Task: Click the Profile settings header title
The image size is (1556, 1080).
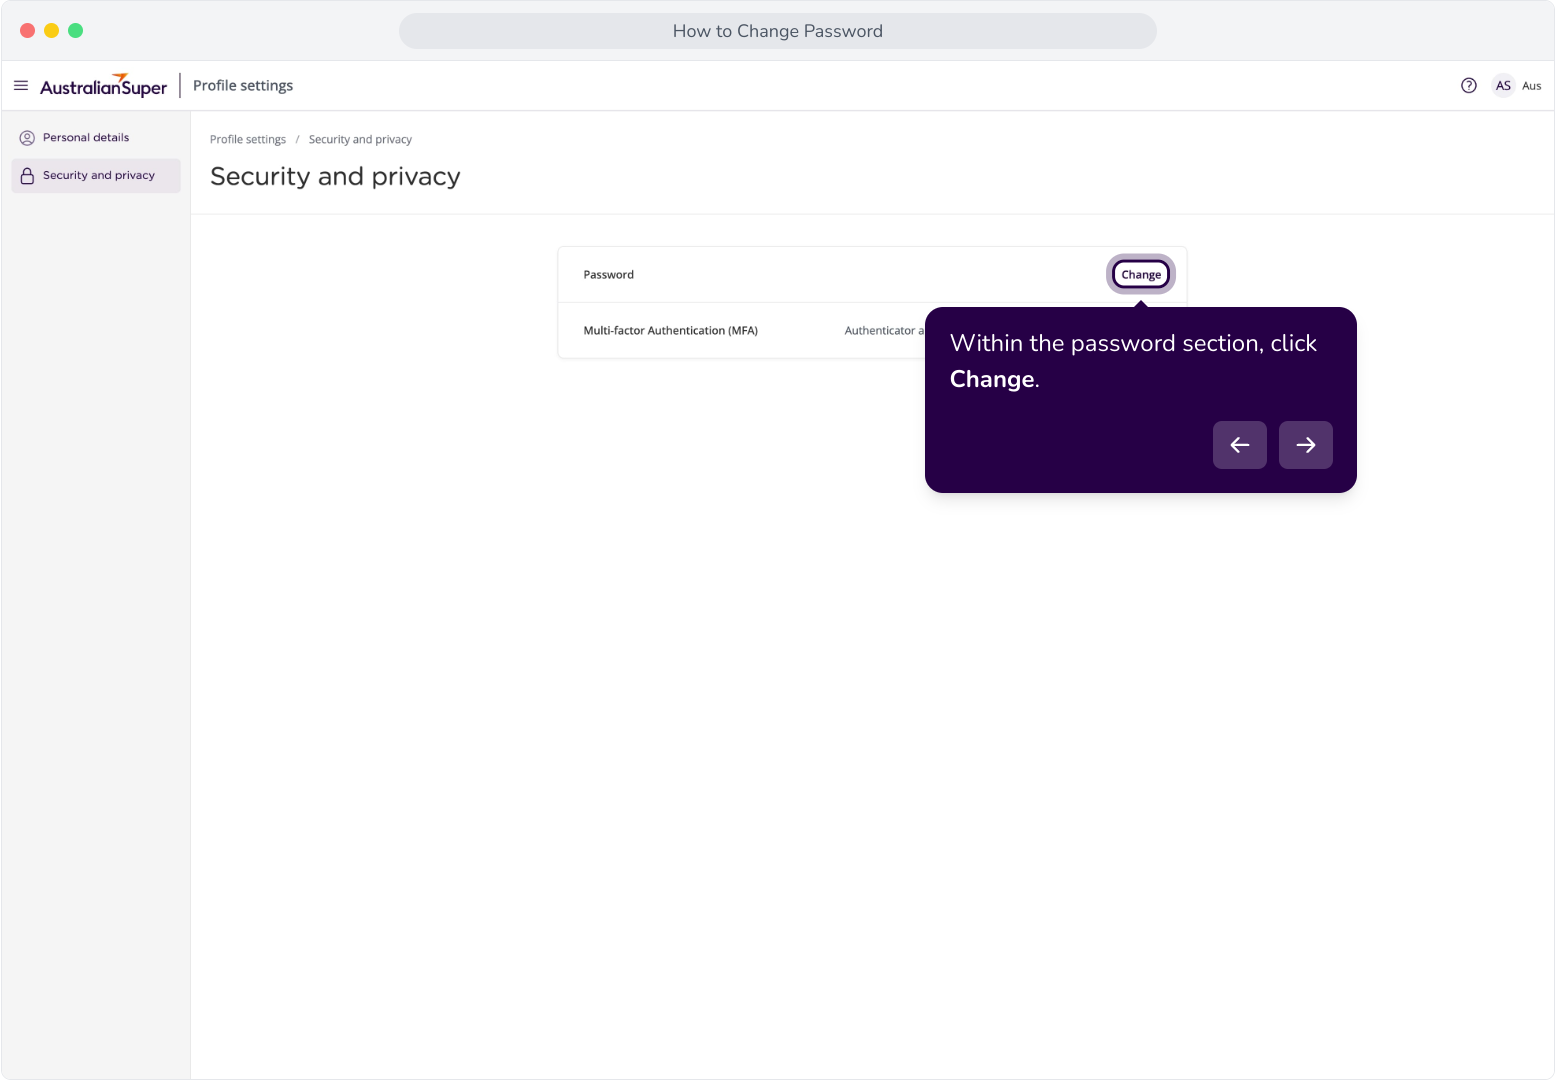Action: 243,86
